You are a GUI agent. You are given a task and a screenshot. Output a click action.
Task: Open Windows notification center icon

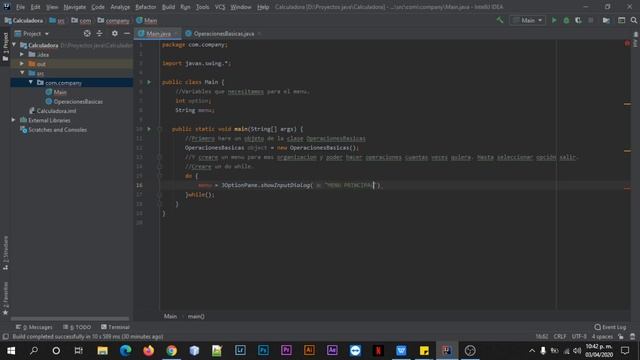coord(625,350)
